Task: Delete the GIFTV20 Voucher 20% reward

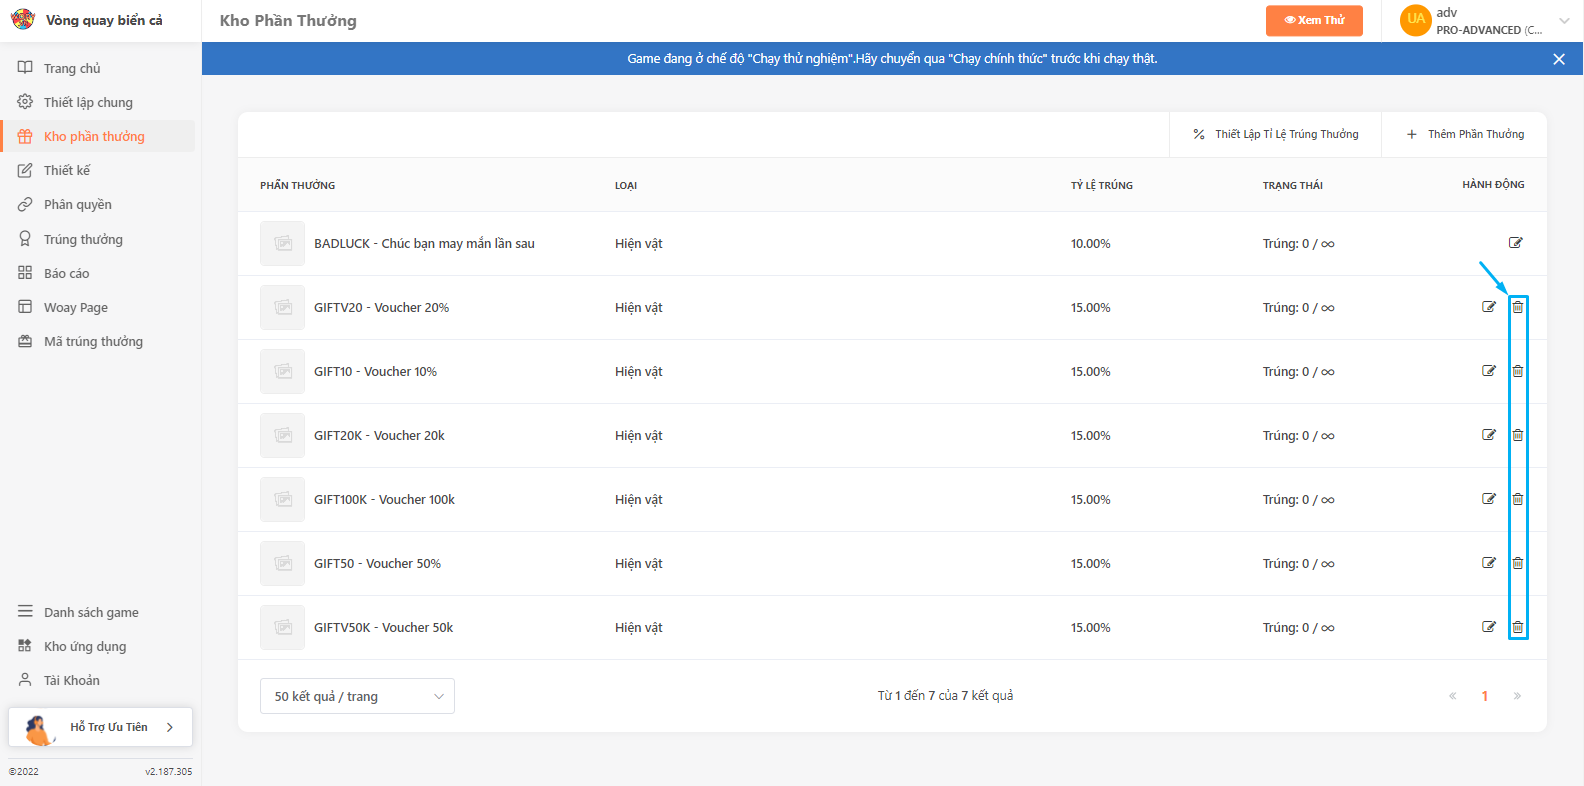Action: point(1518,307)
